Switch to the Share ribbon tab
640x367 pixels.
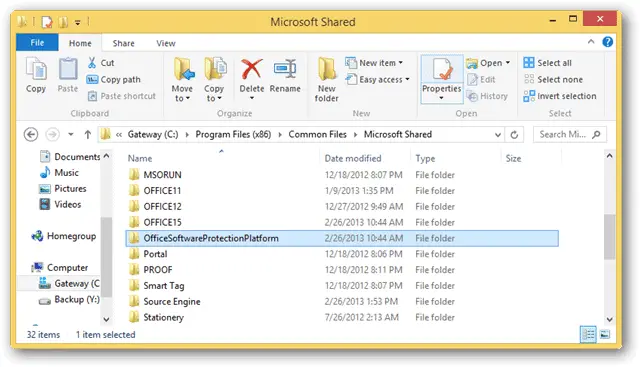click(x=123, y=43)
